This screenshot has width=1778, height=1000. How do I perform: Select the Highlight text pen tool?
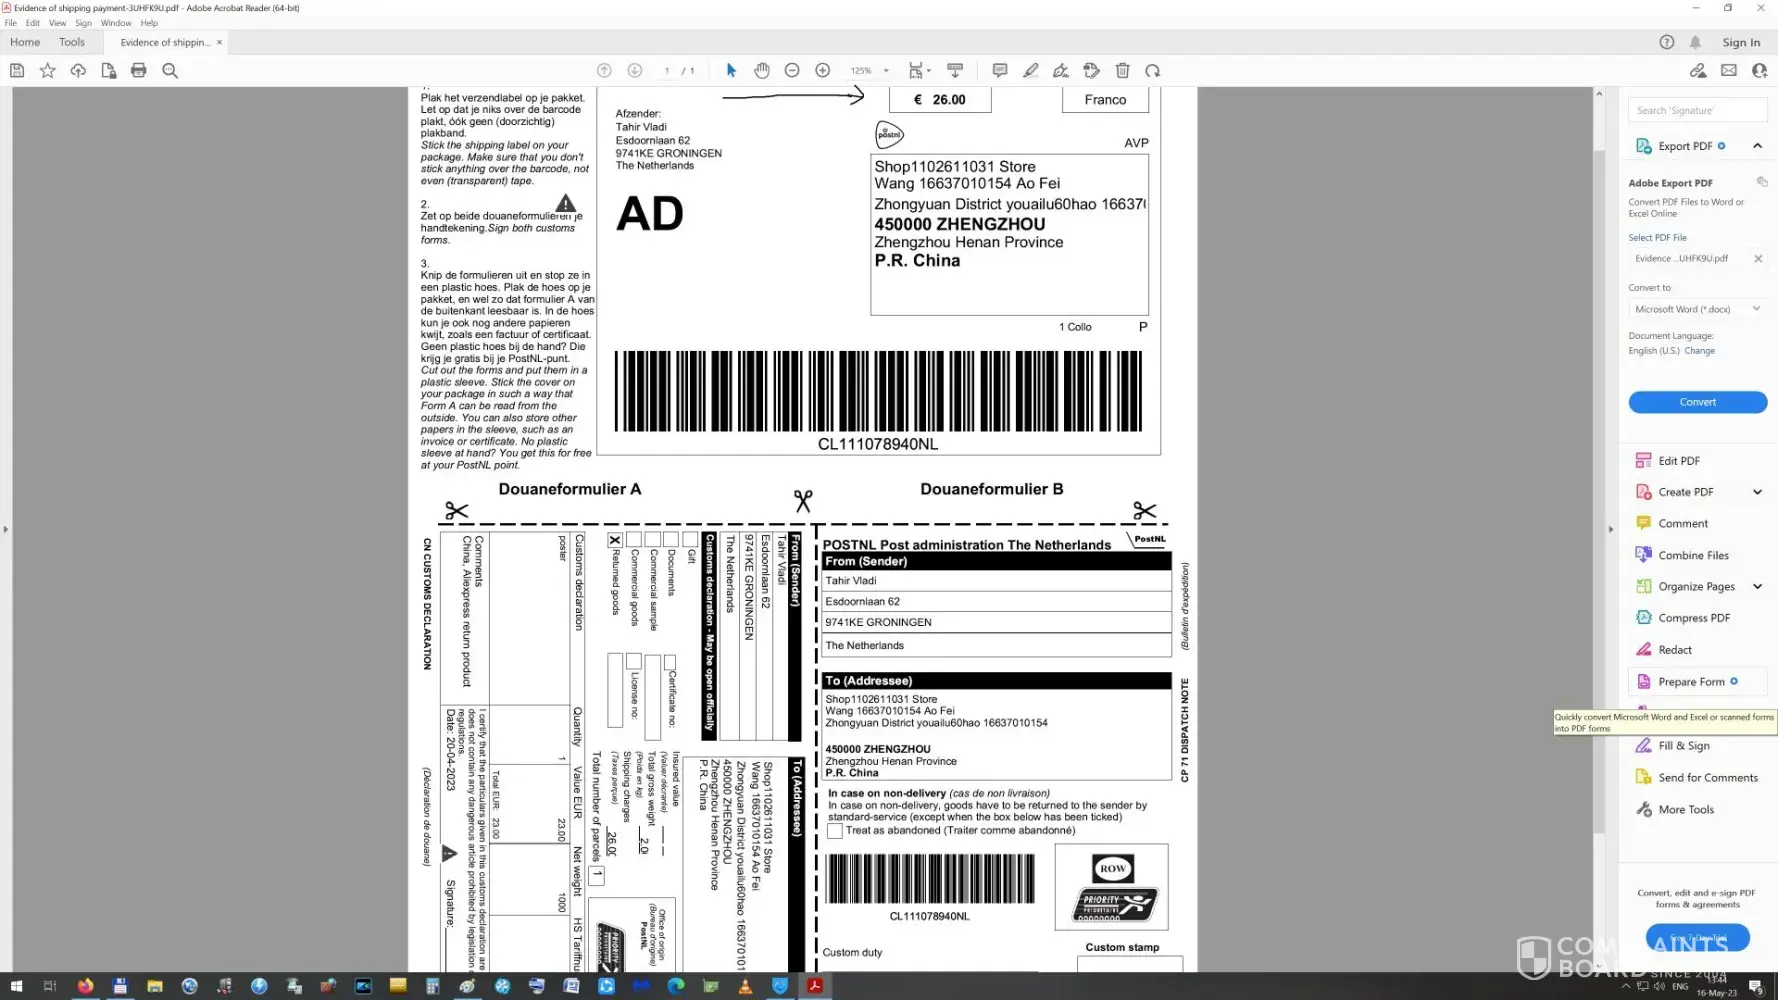coord(1031,70)
